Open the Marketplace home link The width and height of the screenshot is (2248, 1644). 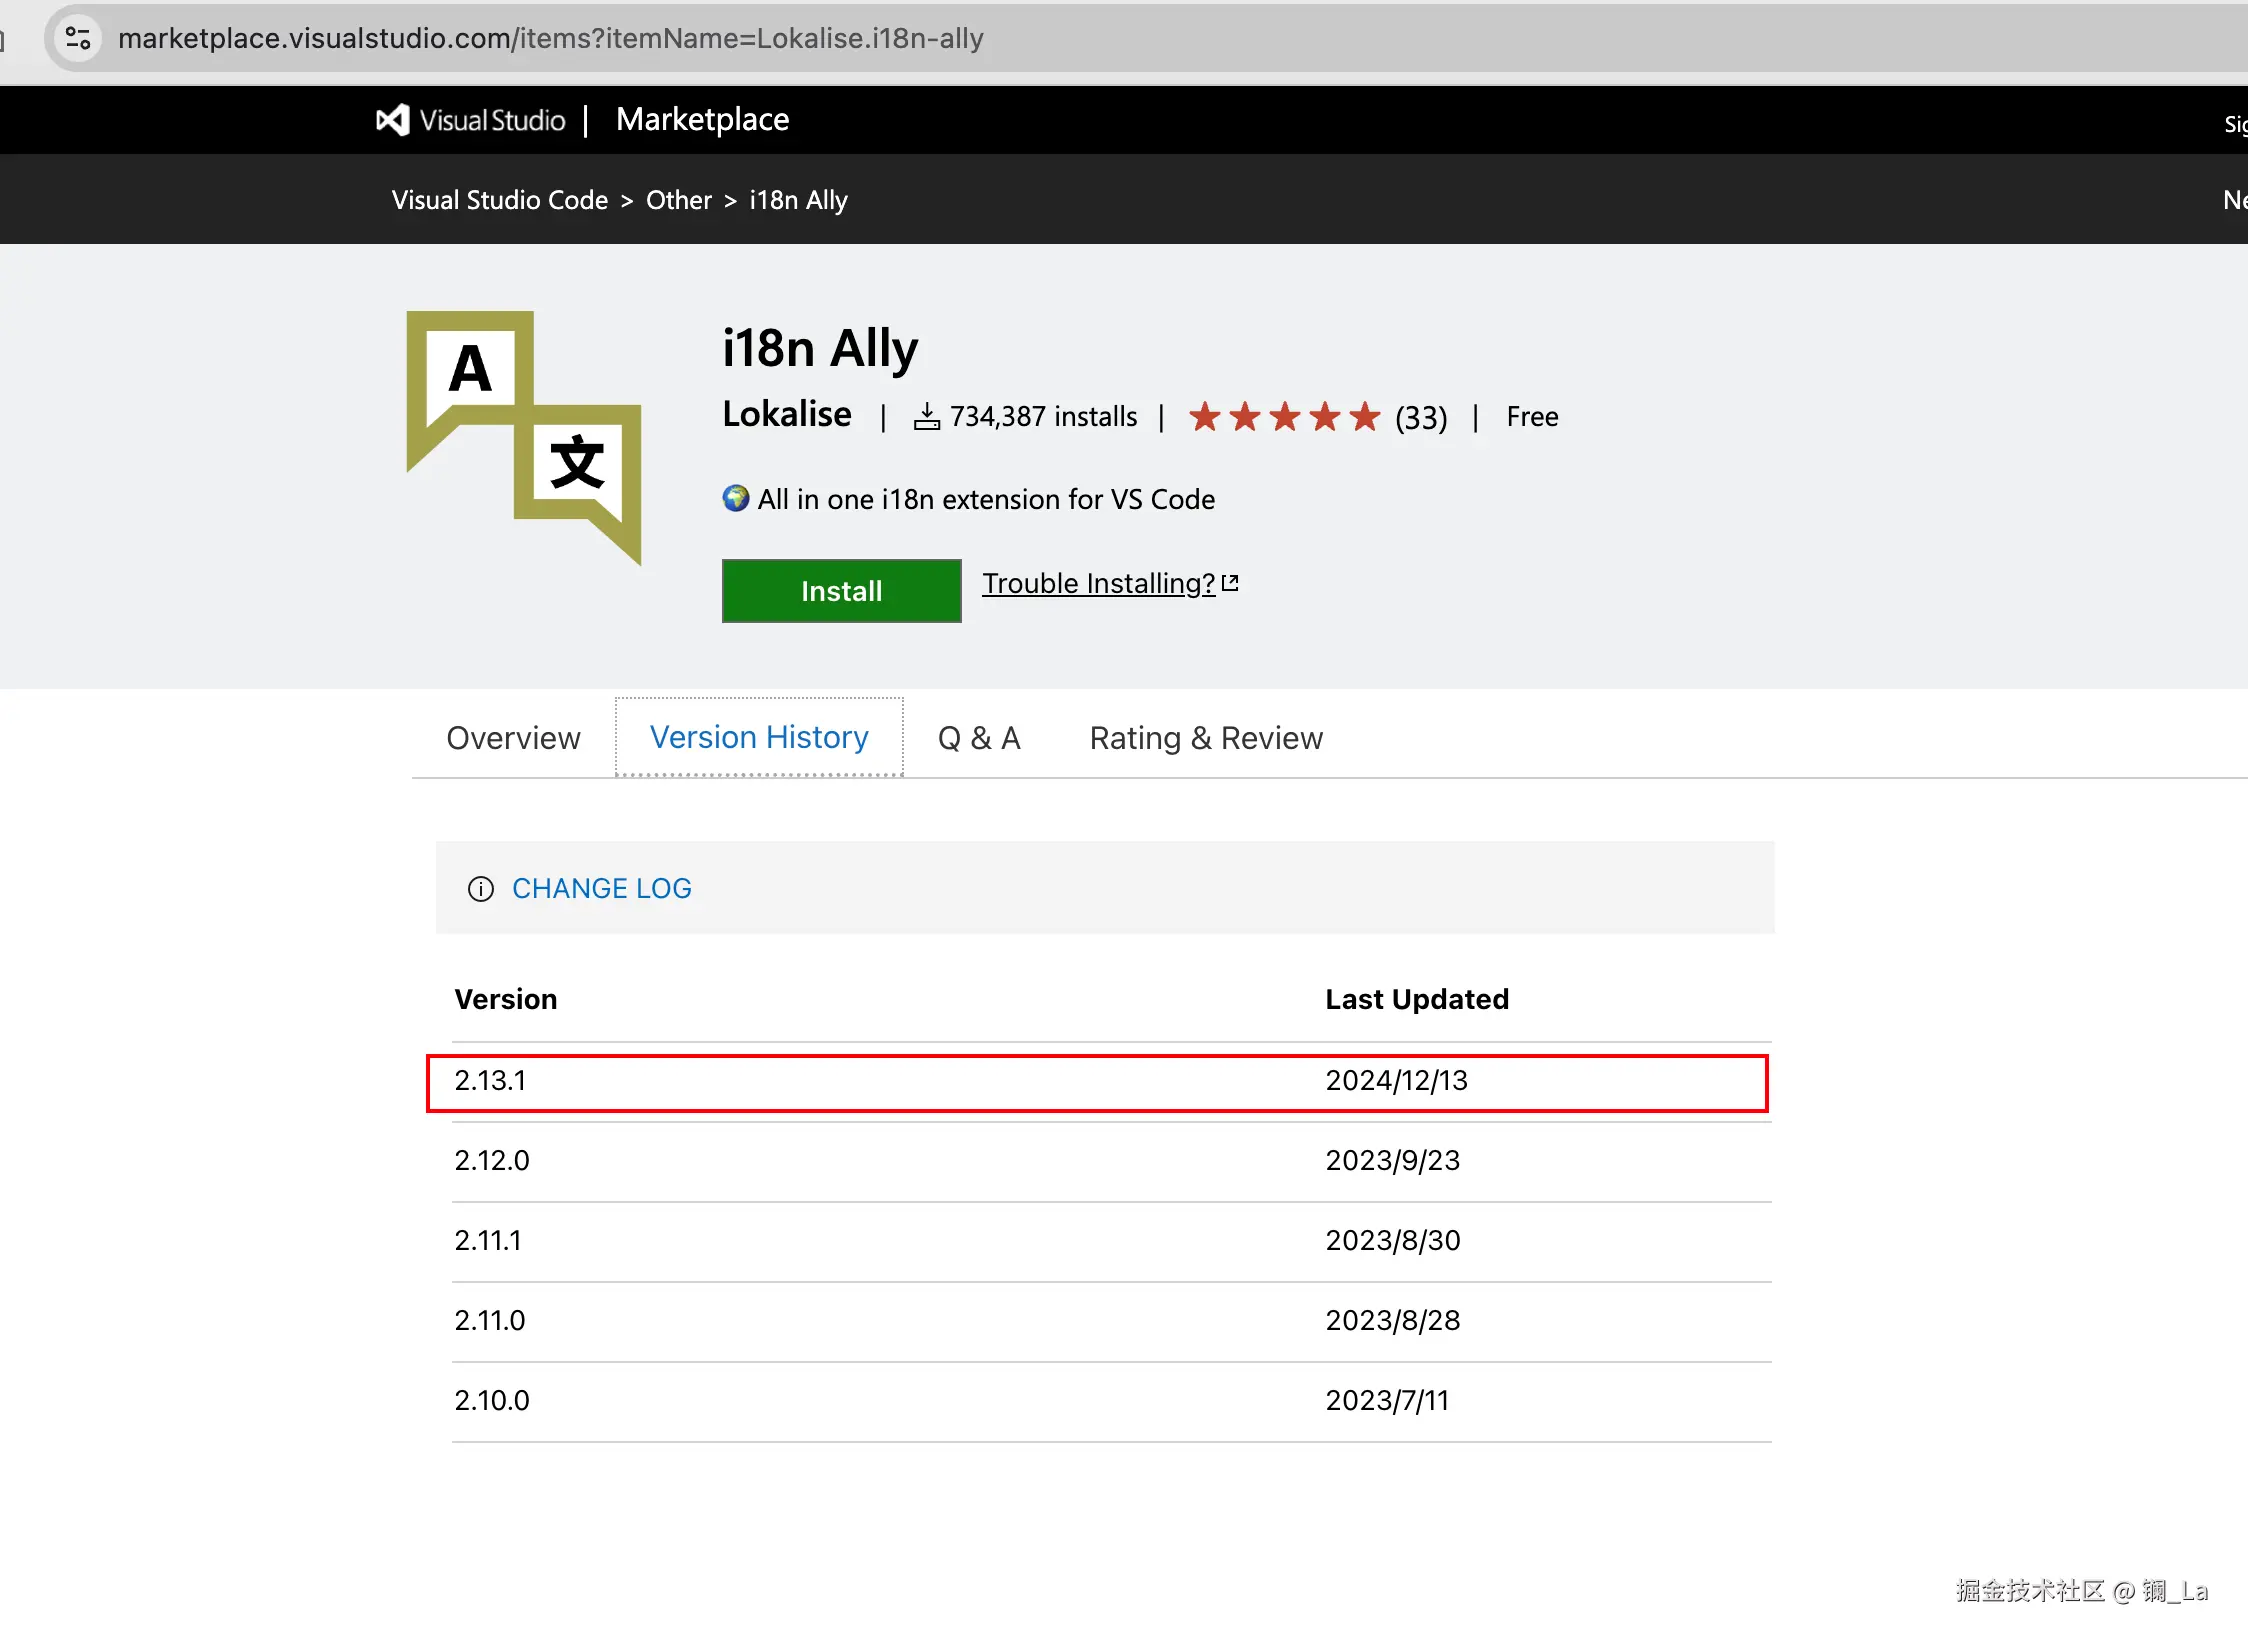point(703,120)
